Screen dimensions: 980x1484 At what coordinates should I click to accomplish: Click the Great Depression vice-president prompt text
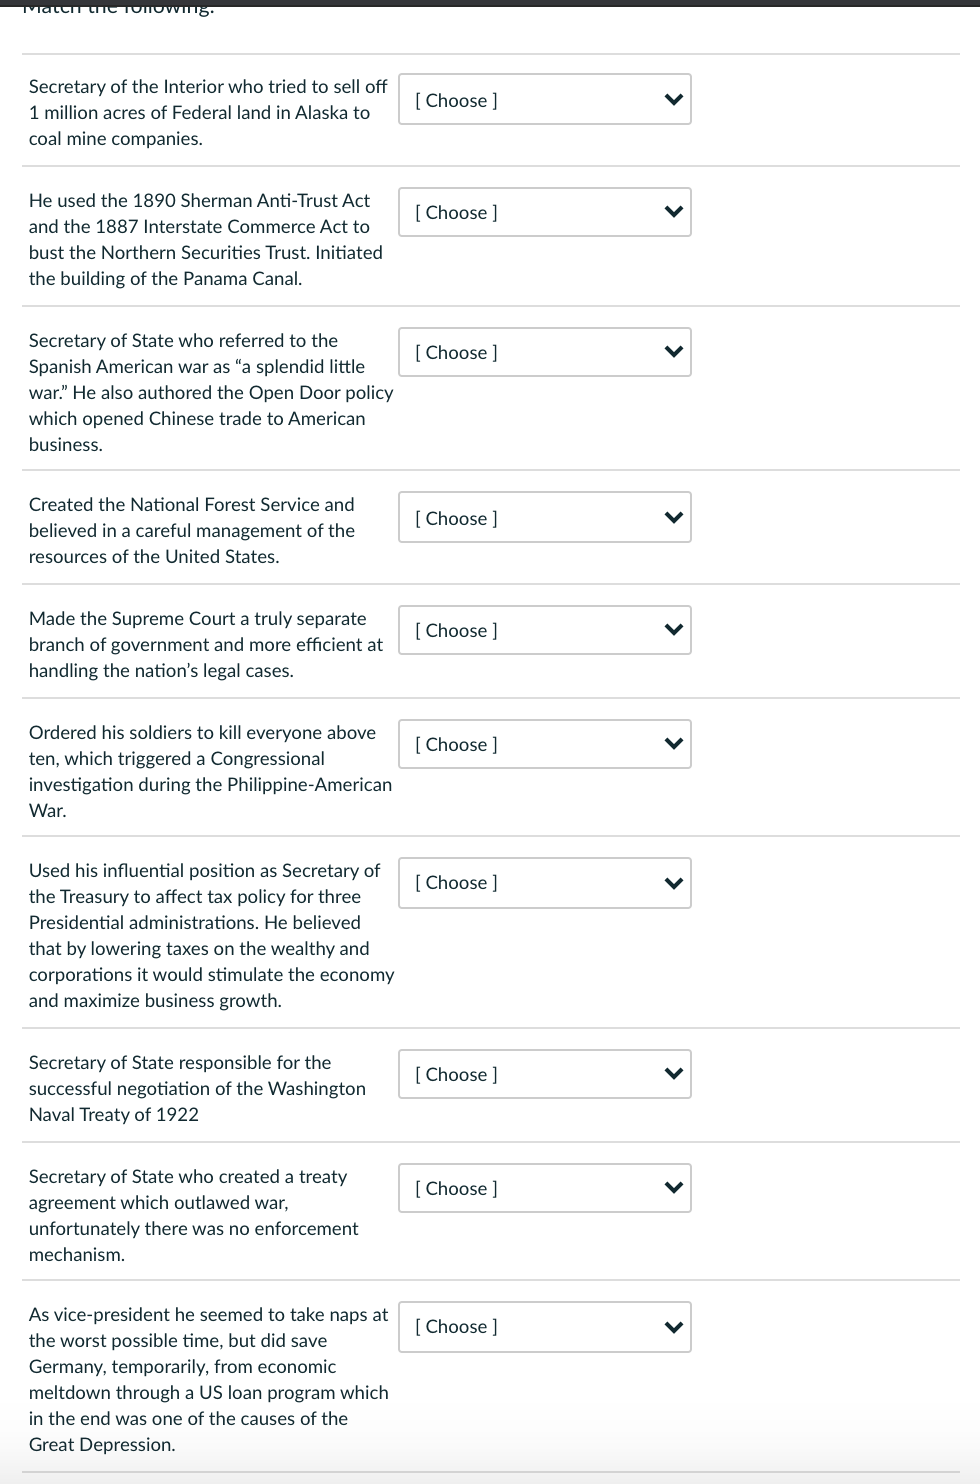click(x=208, y=1379)
